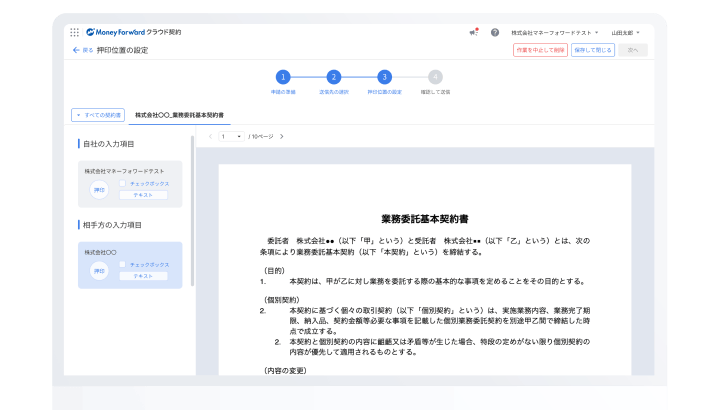Click the back arrow icon
Viewport: 720px width, 410px height.
tap(76, 50)
